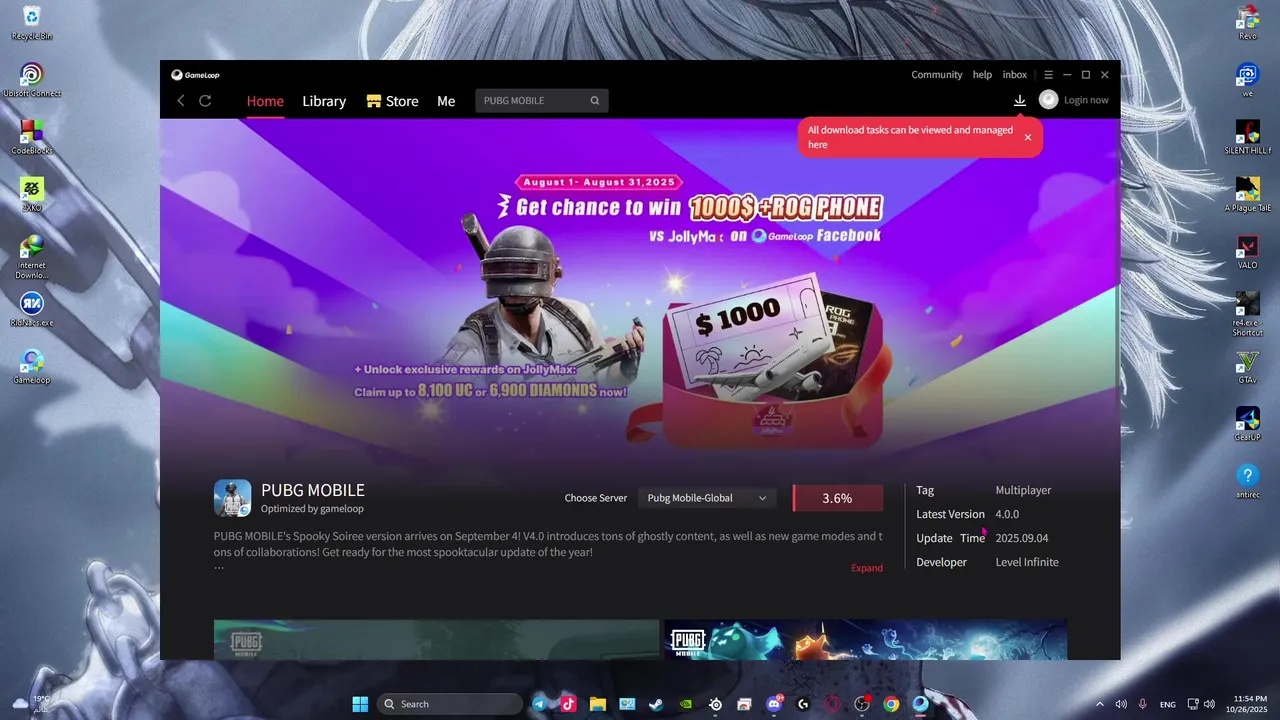Image resolution: width=1280 pixels, height=720 pixels.
Task: Show hidden tray icons chevron
Action: click(x=1100, y=704)
